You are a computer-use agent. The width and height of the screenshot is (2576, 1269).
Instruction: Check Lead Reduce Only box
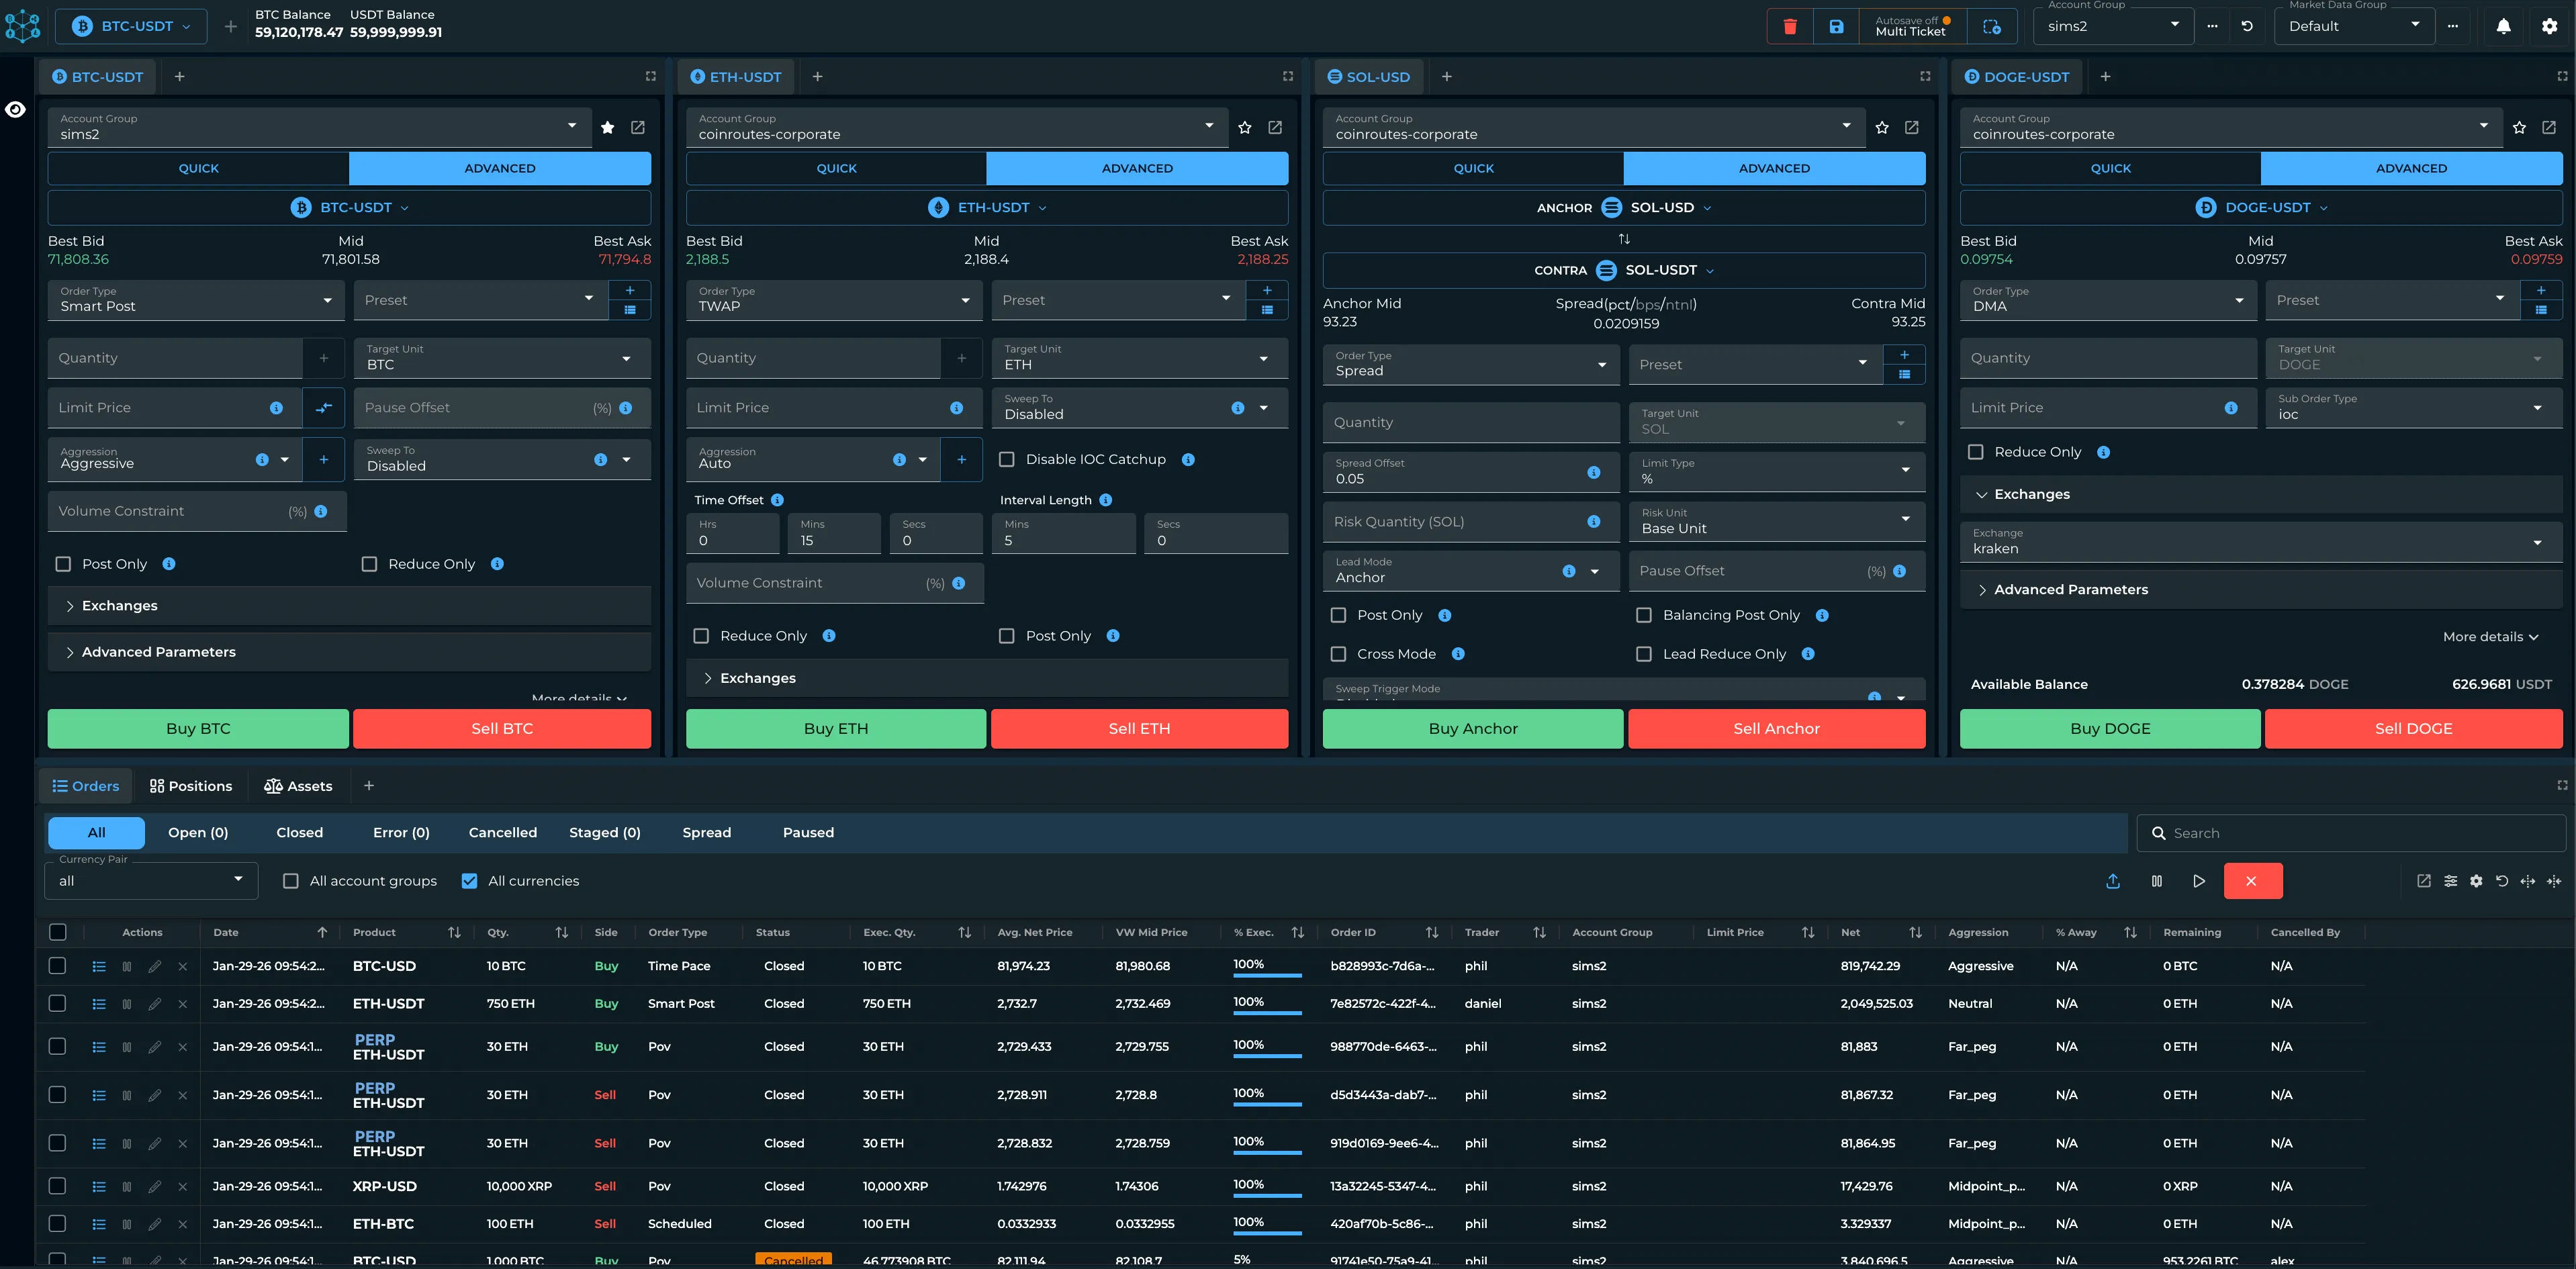click(x=1644, y=654)
